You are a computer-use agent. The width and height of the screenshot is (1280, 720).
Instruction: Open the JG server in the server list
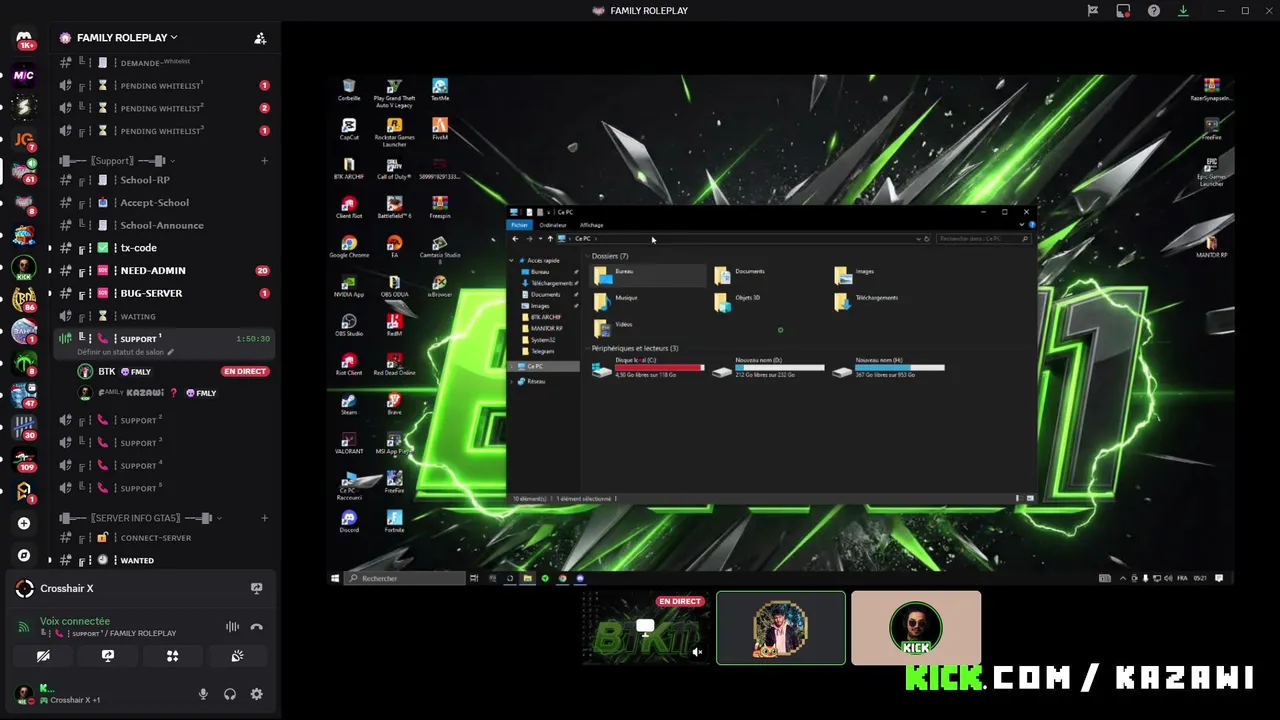[24, 139]
